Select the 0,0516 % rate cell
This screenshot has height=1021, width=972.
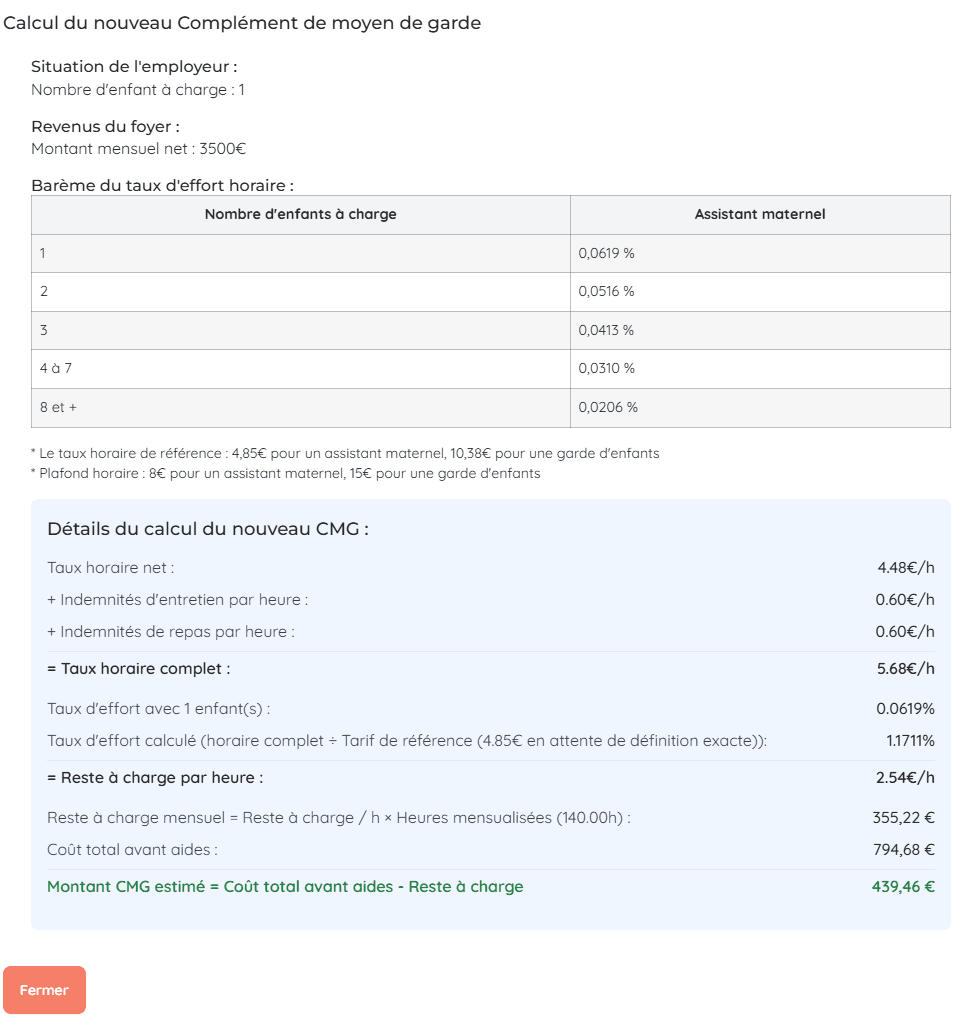pyautogui.click(x=607, y=291)
